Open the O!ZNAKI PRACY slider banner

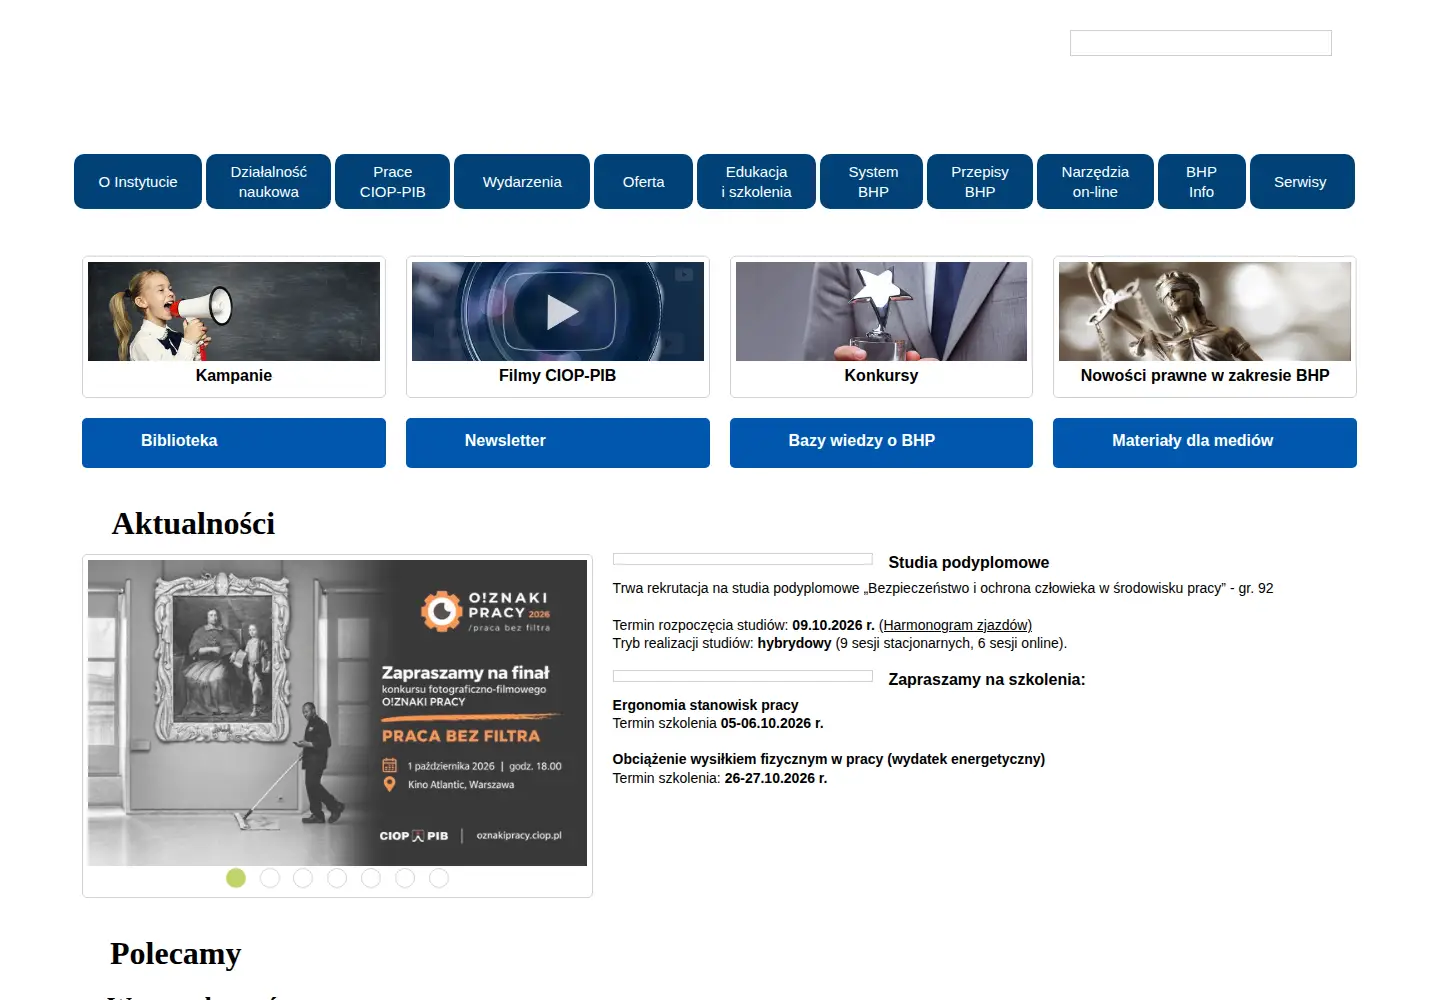click(337, 713)
